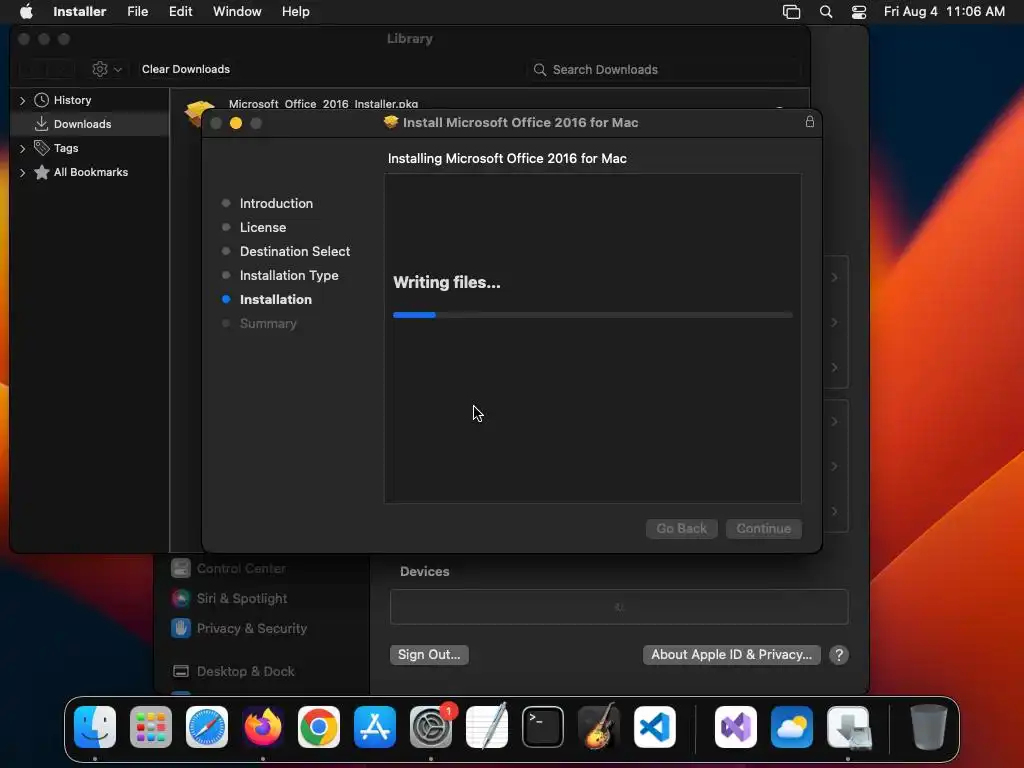1024x768 pixels.
Task: Click the License installer step
Action: [x=263, y=227]
